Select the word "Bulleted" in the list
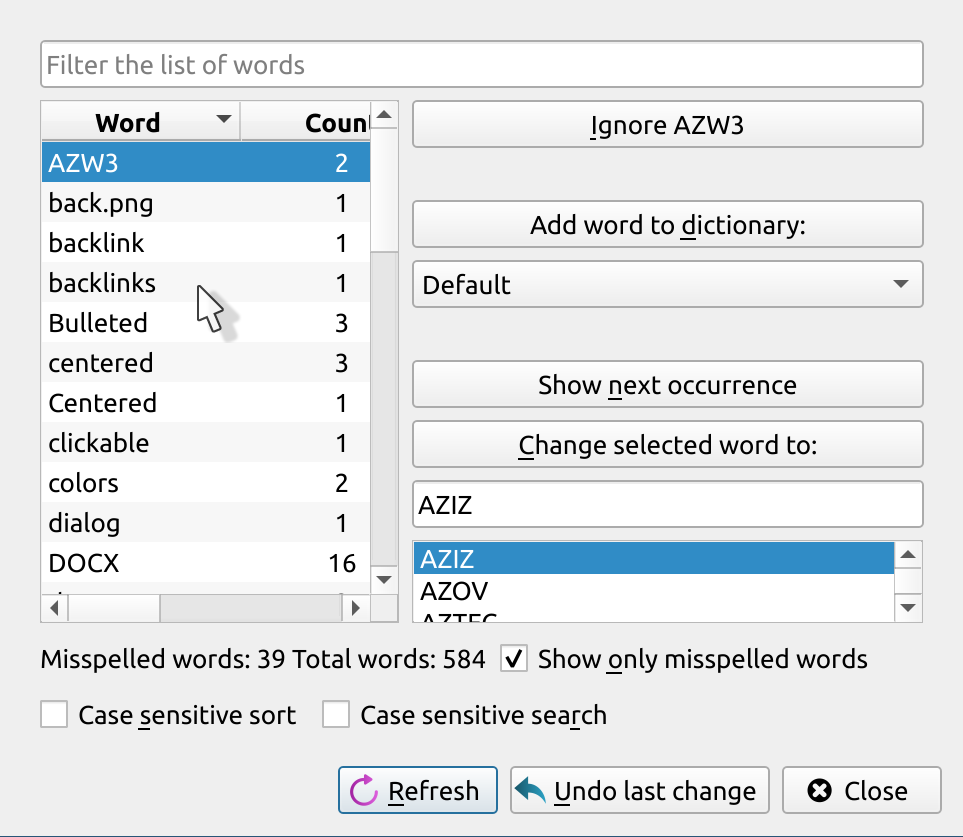 98,323
